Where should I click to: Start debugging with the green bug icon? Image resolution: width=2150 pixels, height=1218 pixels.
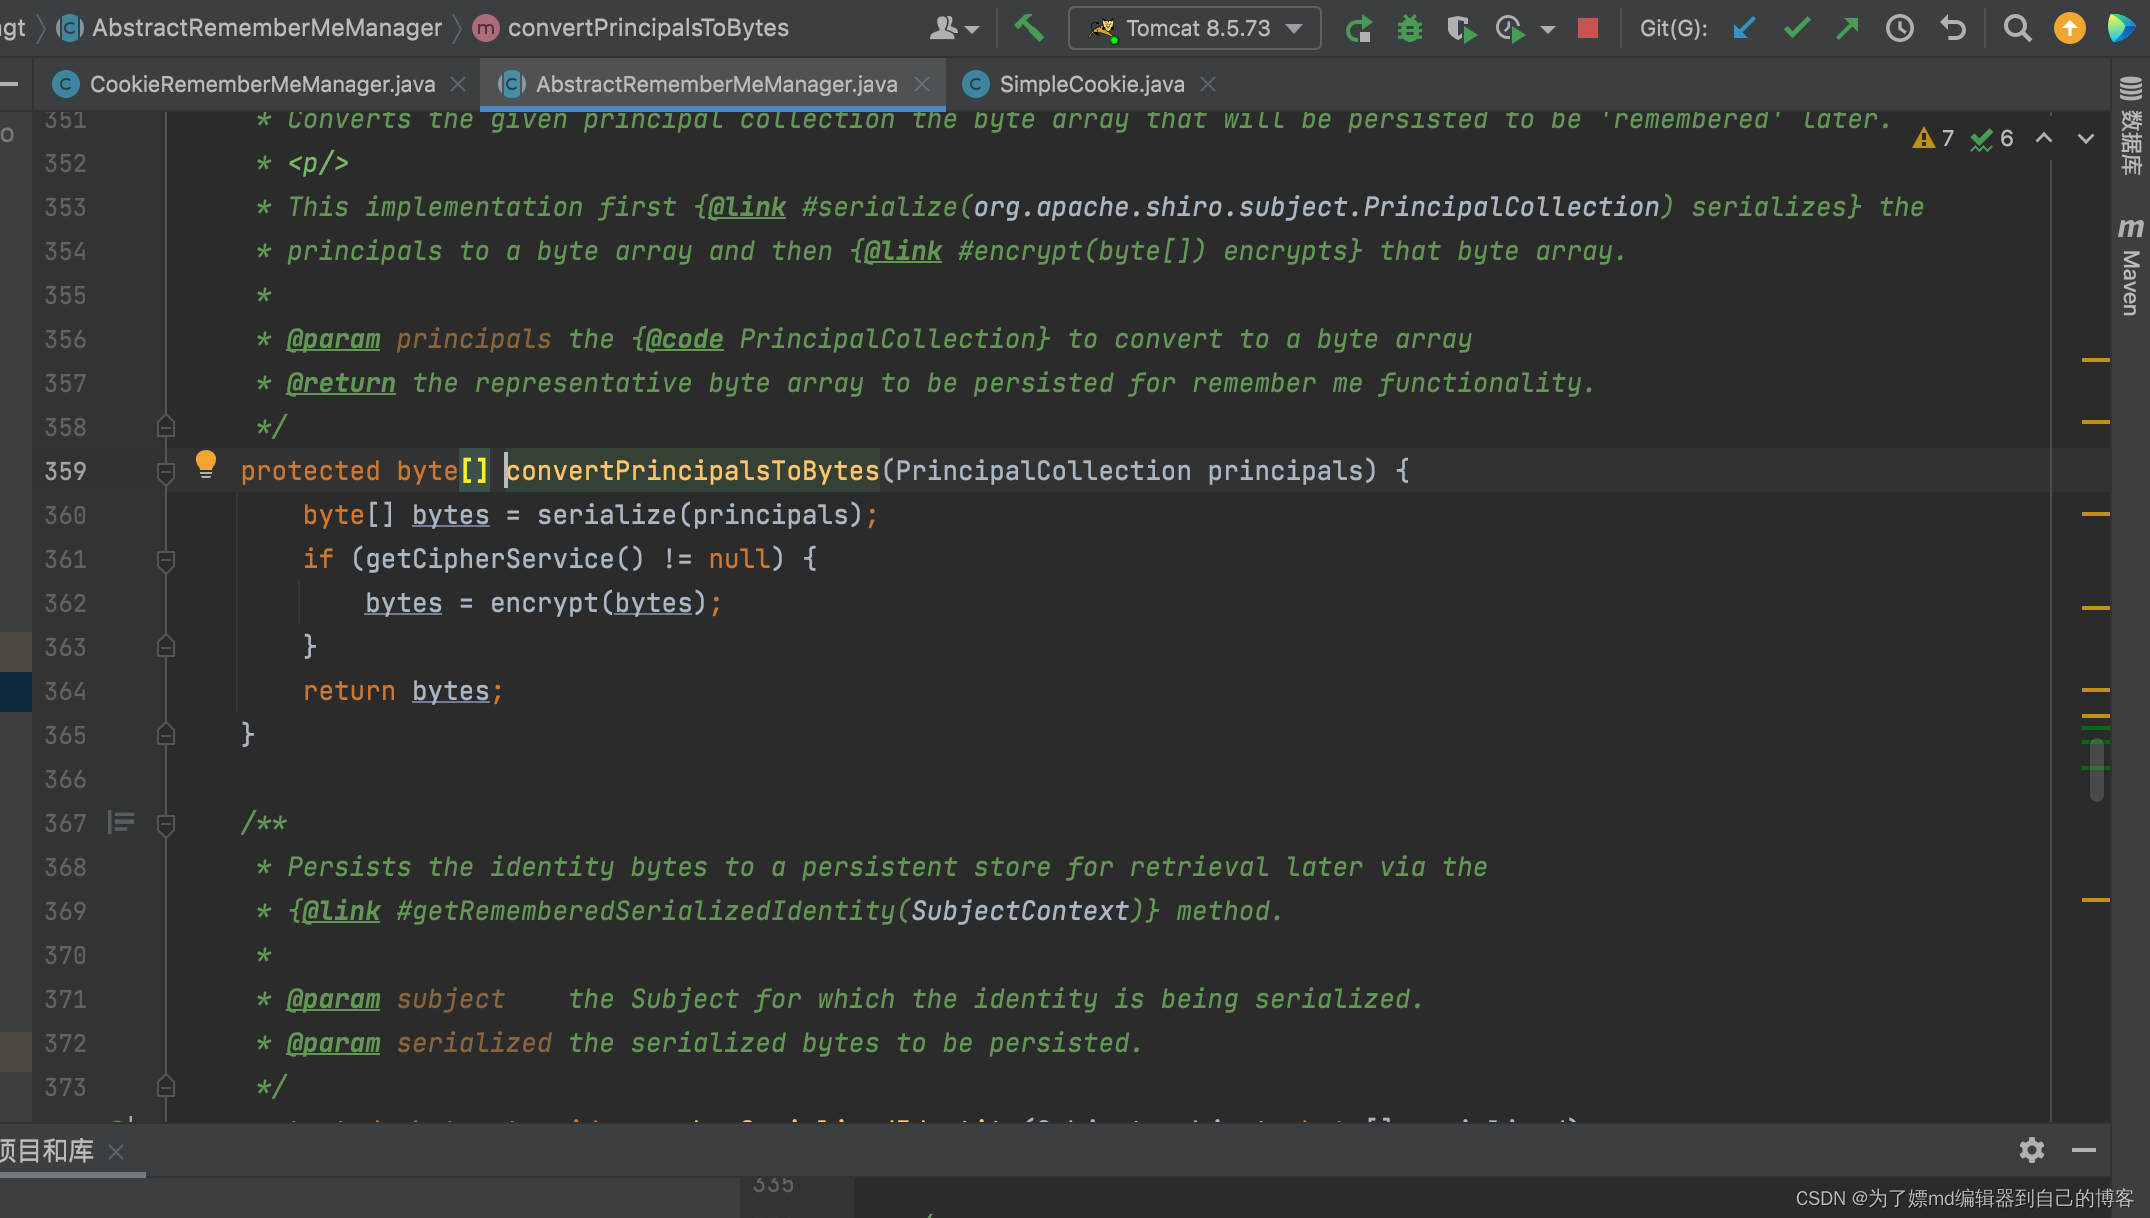pos(1410,28)
